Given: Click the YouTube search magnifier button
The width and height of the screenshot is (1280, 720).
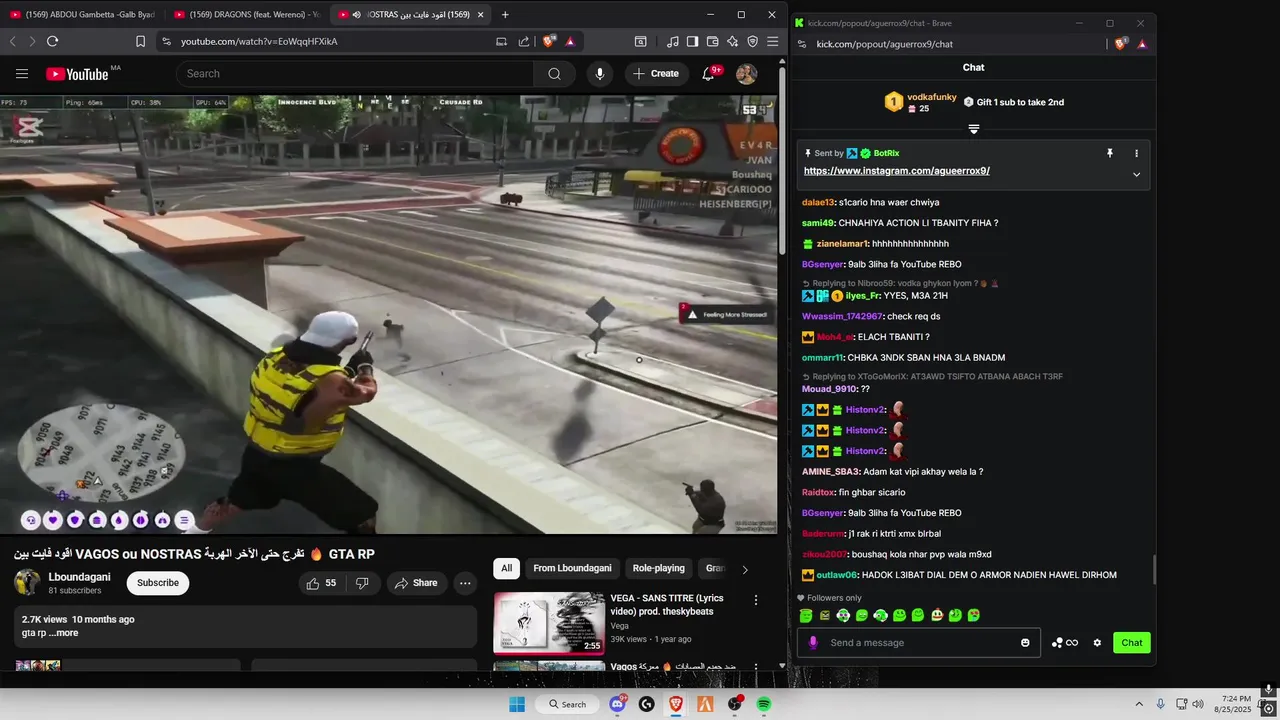Looking at the screenshot, I should pos(554,74).
